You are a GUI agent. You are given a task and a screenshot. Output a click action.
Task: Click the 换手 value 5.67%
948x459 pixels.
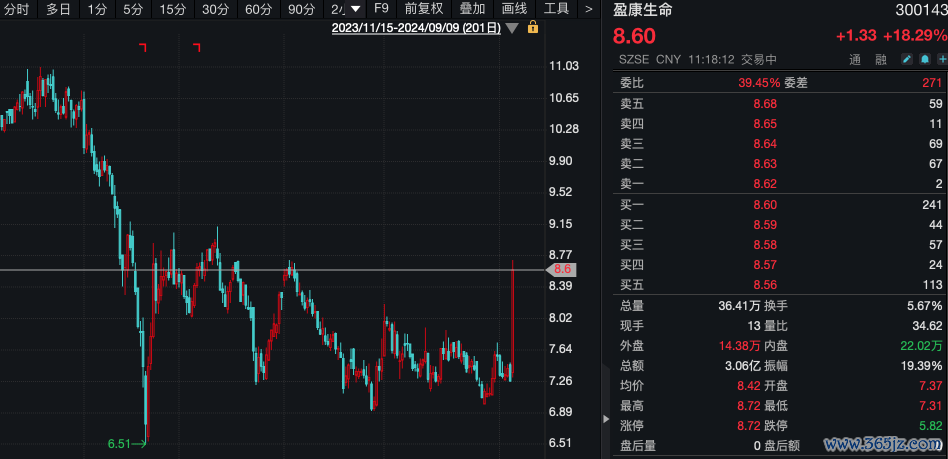(x=924, y=306)
